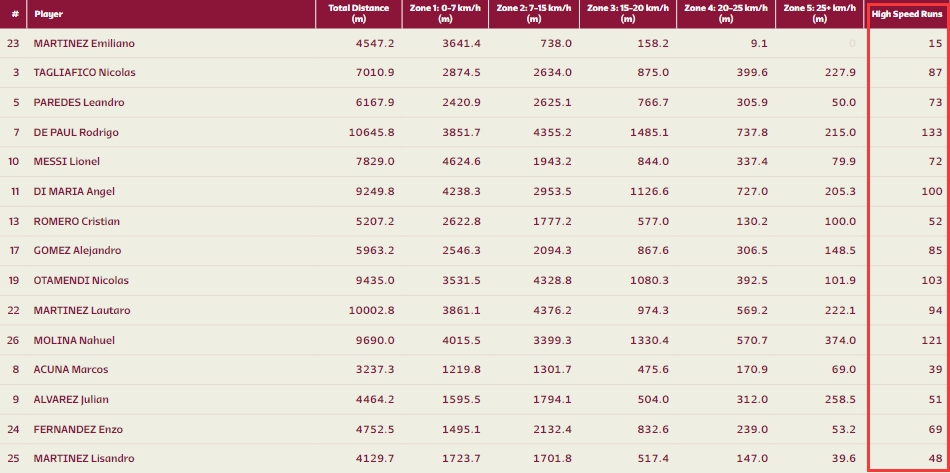The height and width of the screenshot is (473, 950).
Task: Select player MARTINEZ Lisandro
Action: click(x=84, y=458)
